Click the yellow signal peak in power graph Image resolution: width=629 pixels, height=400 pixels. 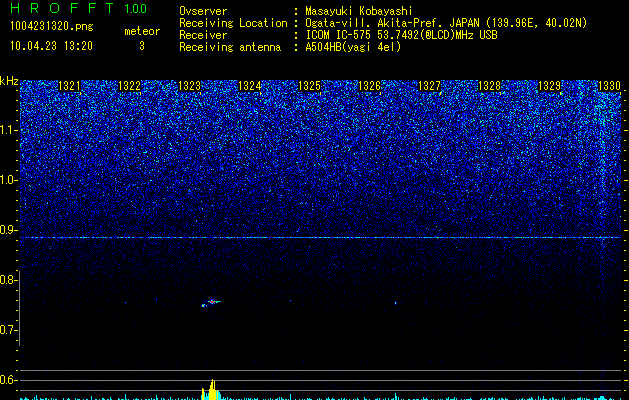[211, 390]
